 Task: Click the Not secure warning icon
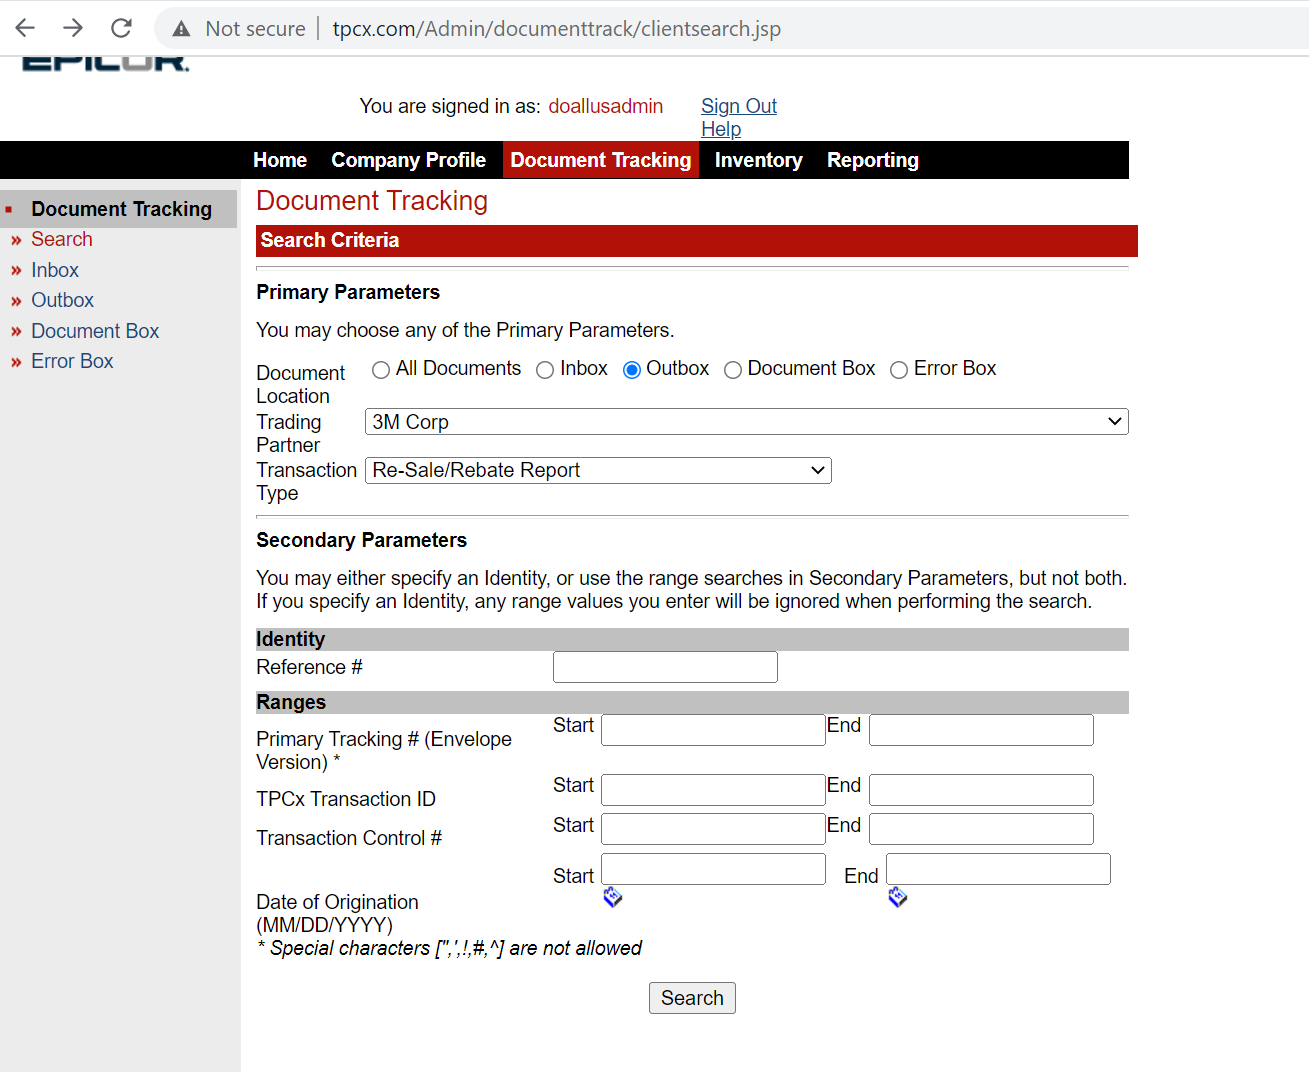point(181,29)
